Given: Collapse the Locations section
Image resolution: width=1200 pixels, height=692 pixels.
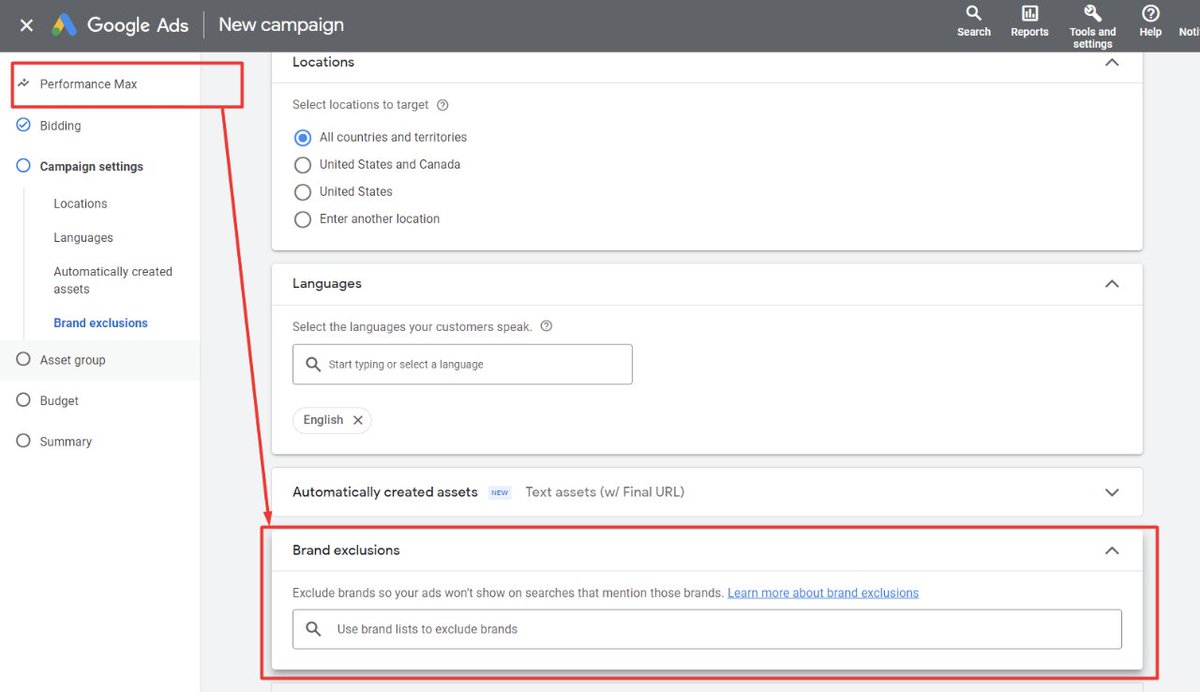Looking at the screenshot, I should [1112, 61].
